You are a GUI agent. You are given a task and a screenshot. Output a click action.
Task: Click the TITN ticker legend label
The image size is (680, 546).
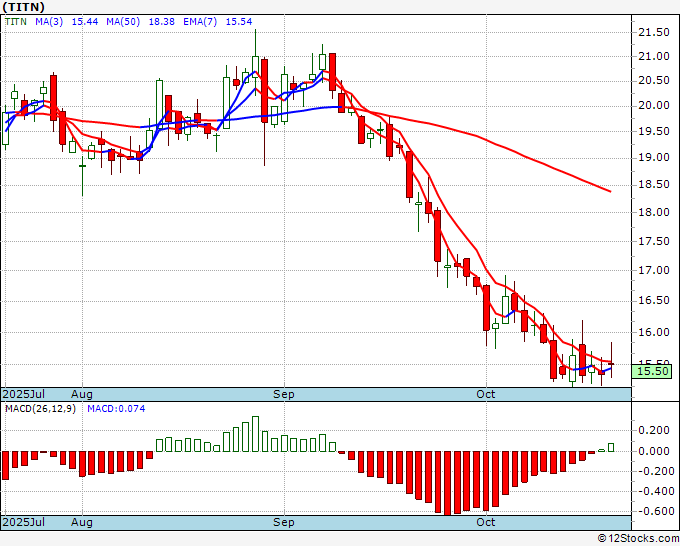coord(16,22)
